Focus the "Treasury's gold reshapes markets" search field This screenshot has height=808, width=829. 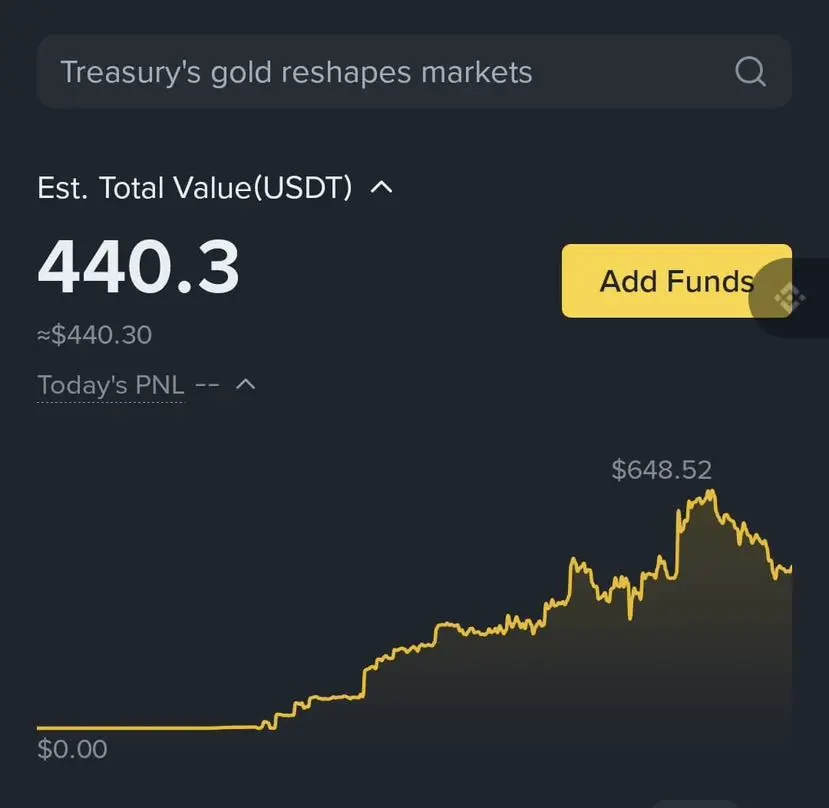[x=414, y=71]
